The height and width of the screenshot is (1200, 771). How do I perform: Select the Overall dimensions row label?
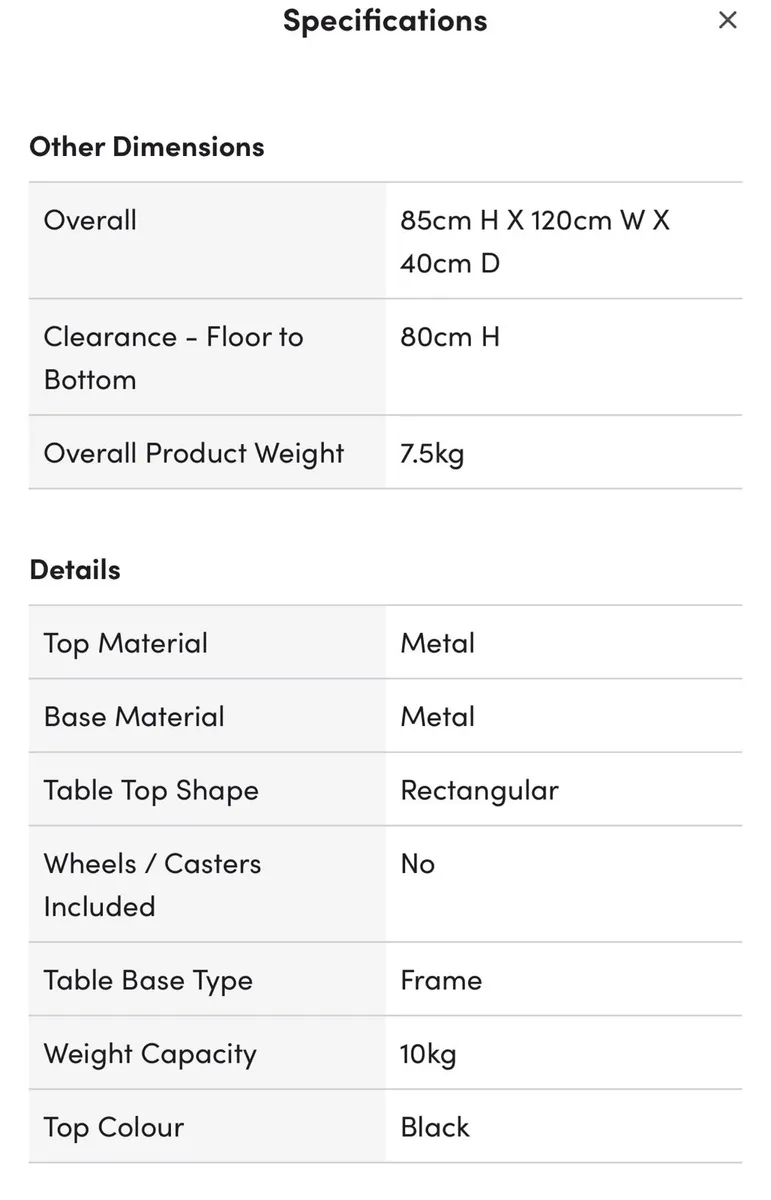pos(90,220)
